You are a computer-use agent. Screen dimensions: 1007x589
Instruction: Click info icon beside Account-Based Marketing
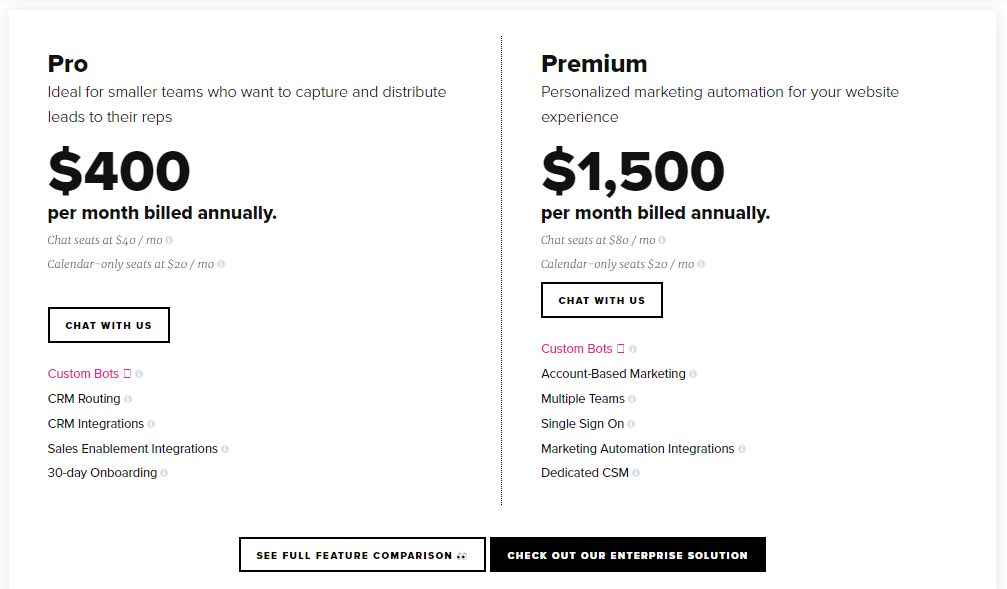click(693, 374)
